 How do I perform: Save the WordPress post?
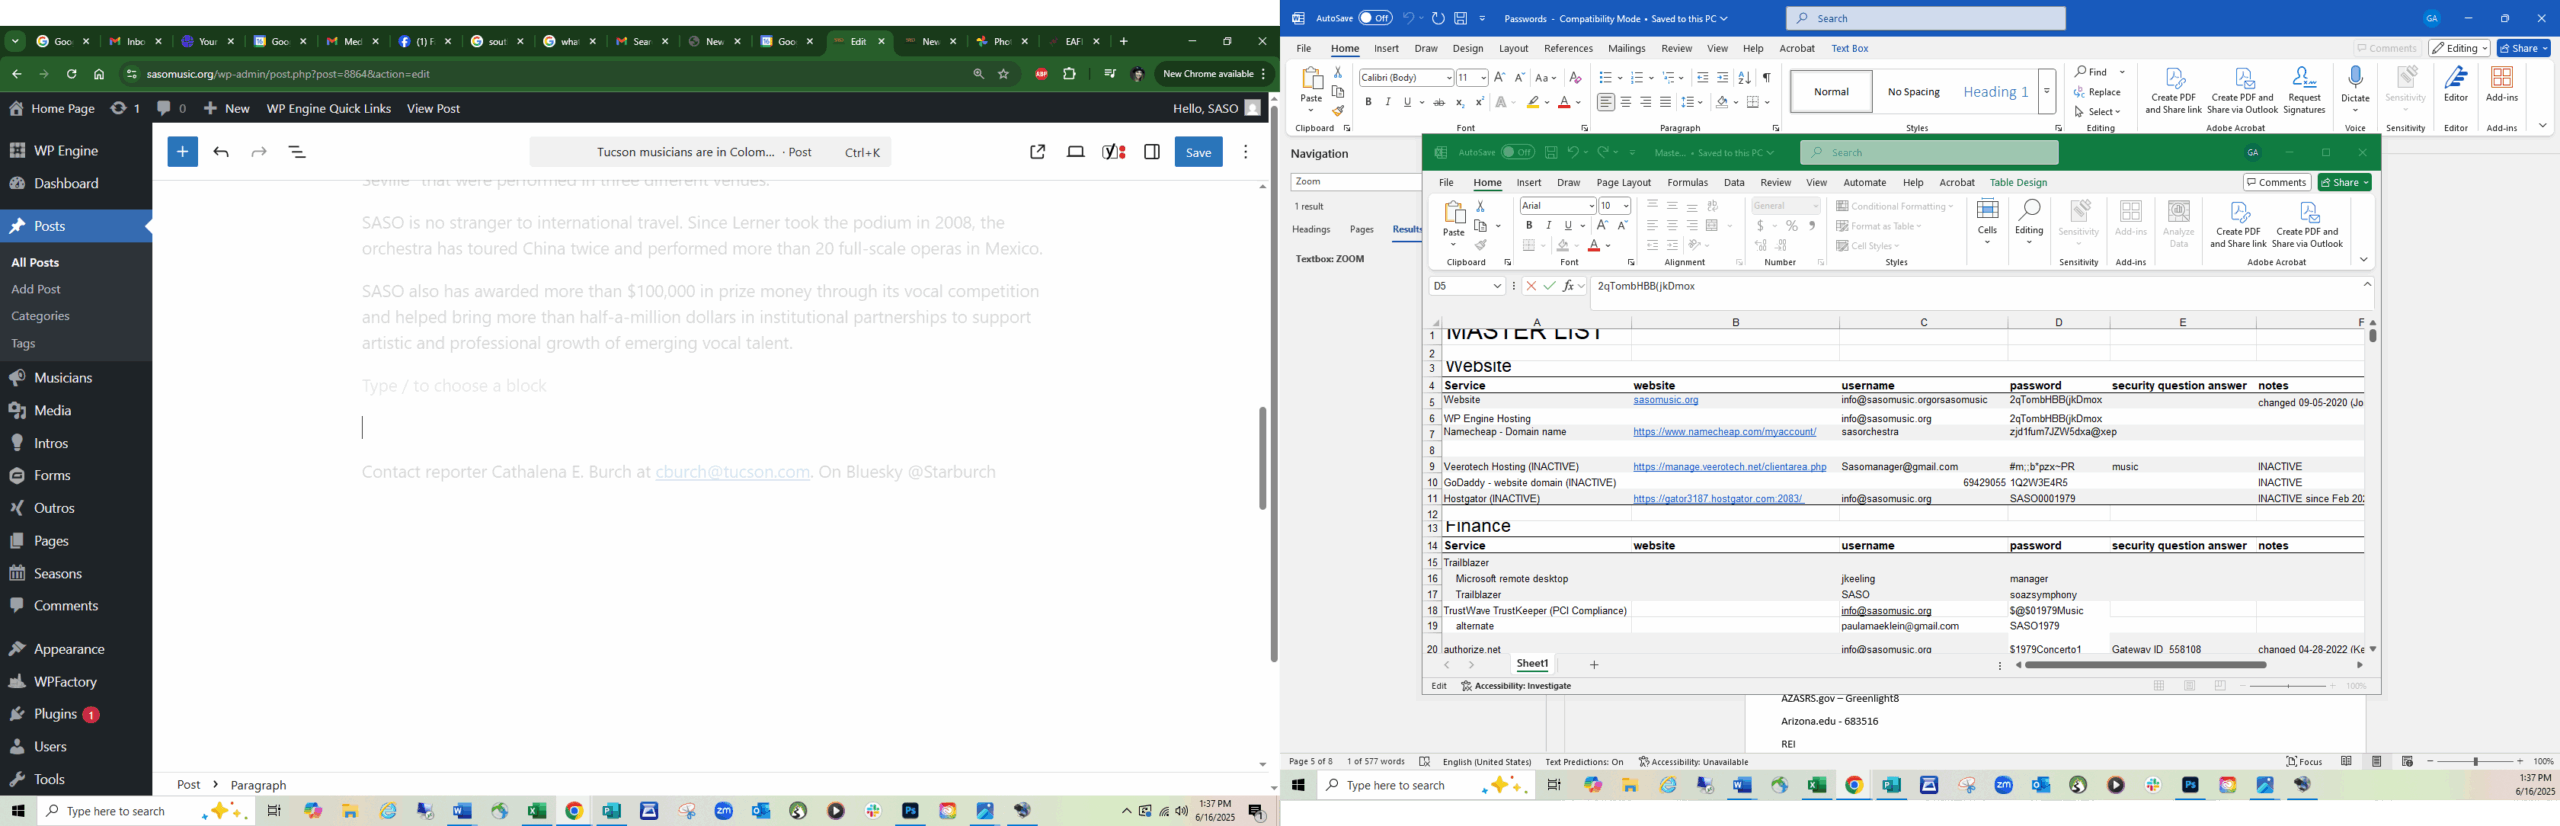[x=1198, y=152]
